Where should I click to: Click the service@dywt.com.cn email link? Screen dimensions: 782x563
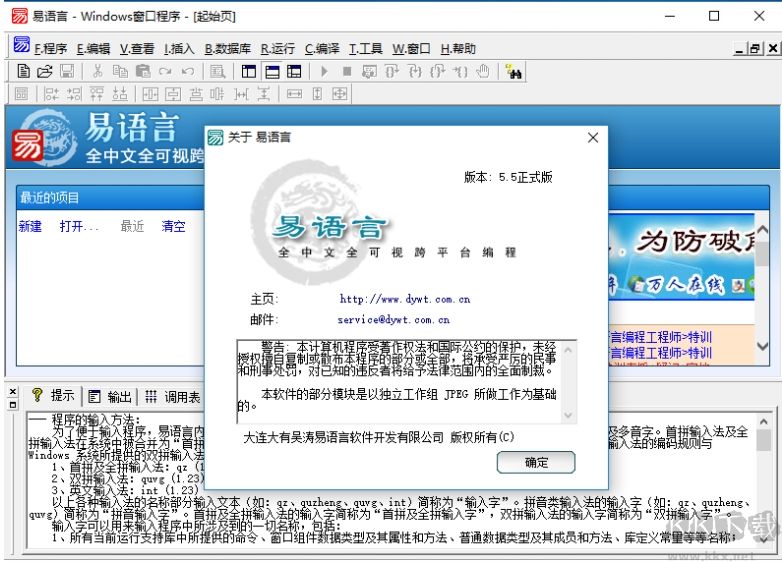pyautogui.click(x=393, y=320)
